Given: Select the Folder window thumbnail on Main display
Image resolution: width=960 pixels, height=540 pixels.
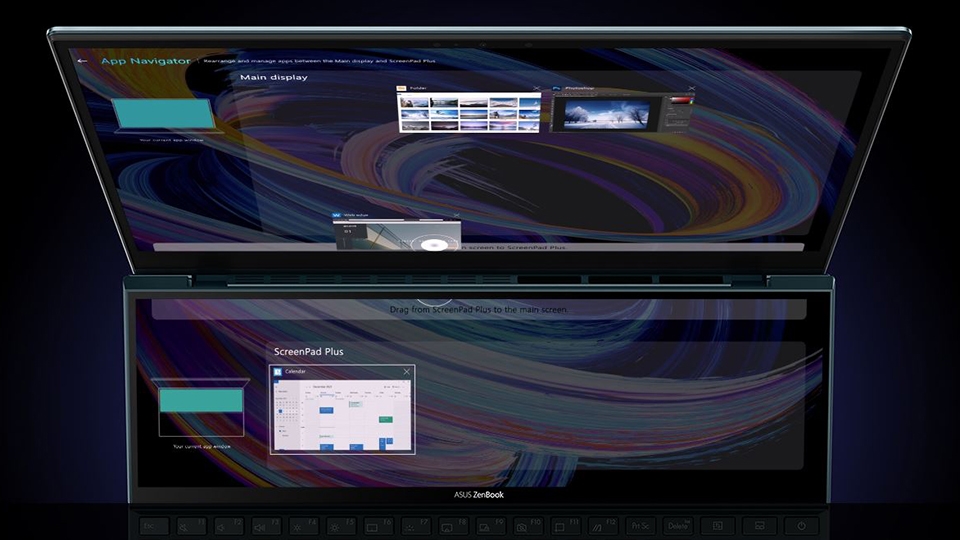Looking at the screenshot, I should point(470,113).
